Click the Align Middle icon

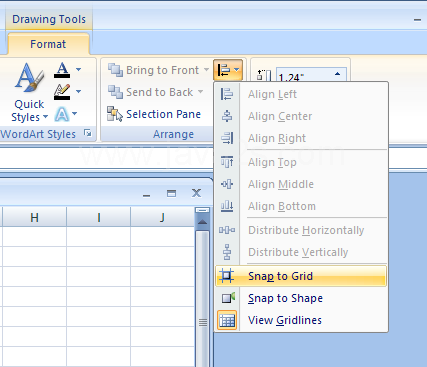pyautogui.click(x=227, y=184)
